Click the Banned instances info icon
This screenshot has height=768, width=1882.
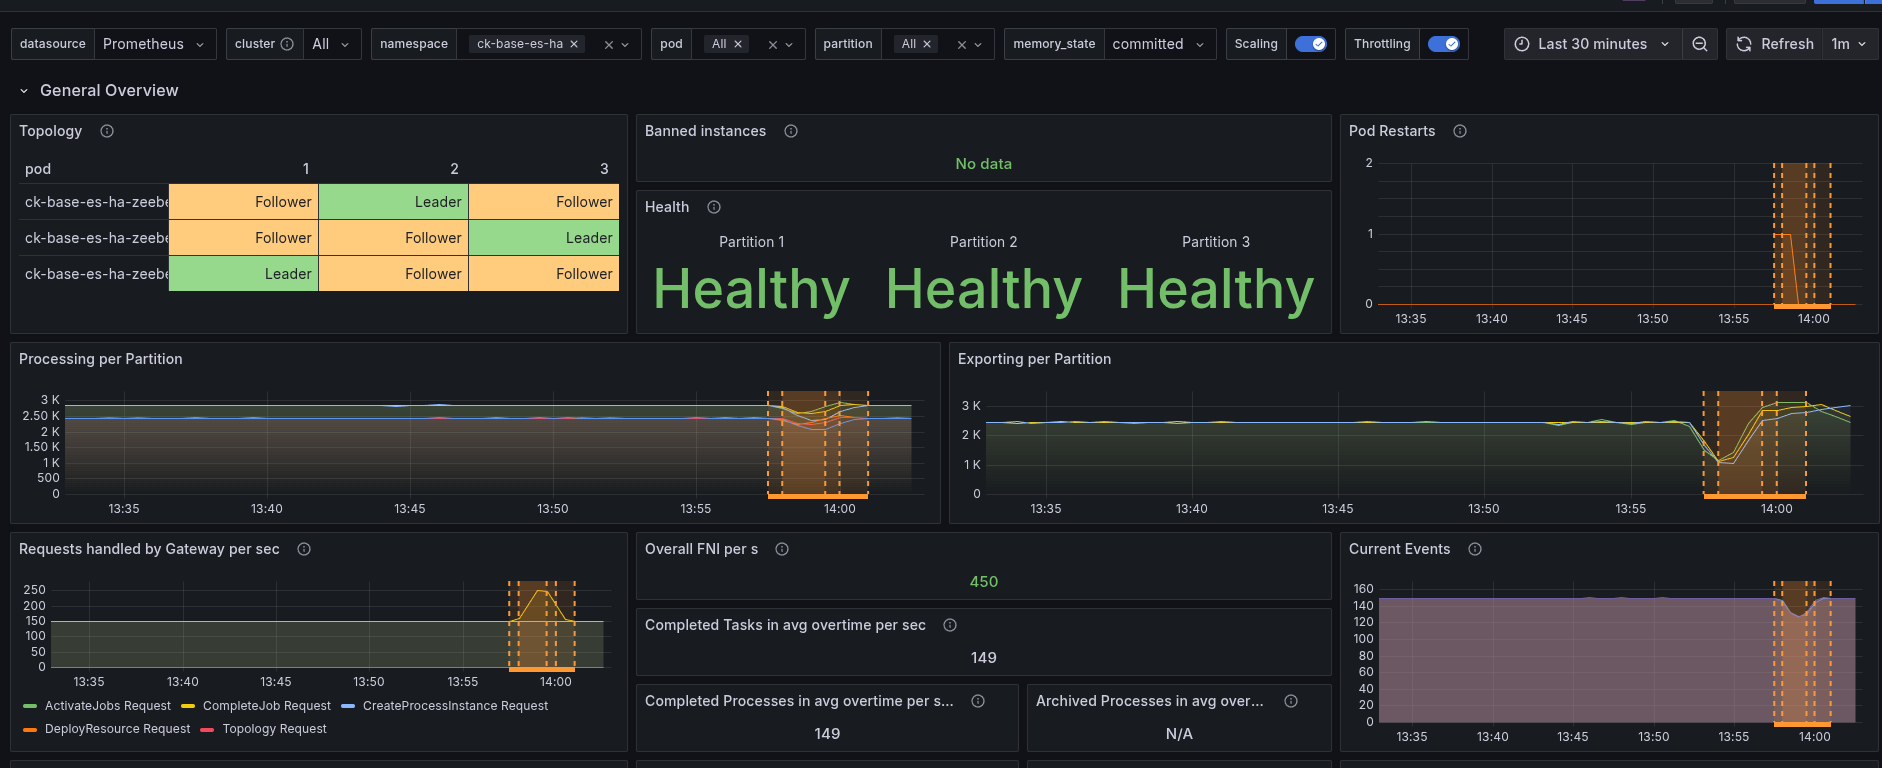[791, 131]
